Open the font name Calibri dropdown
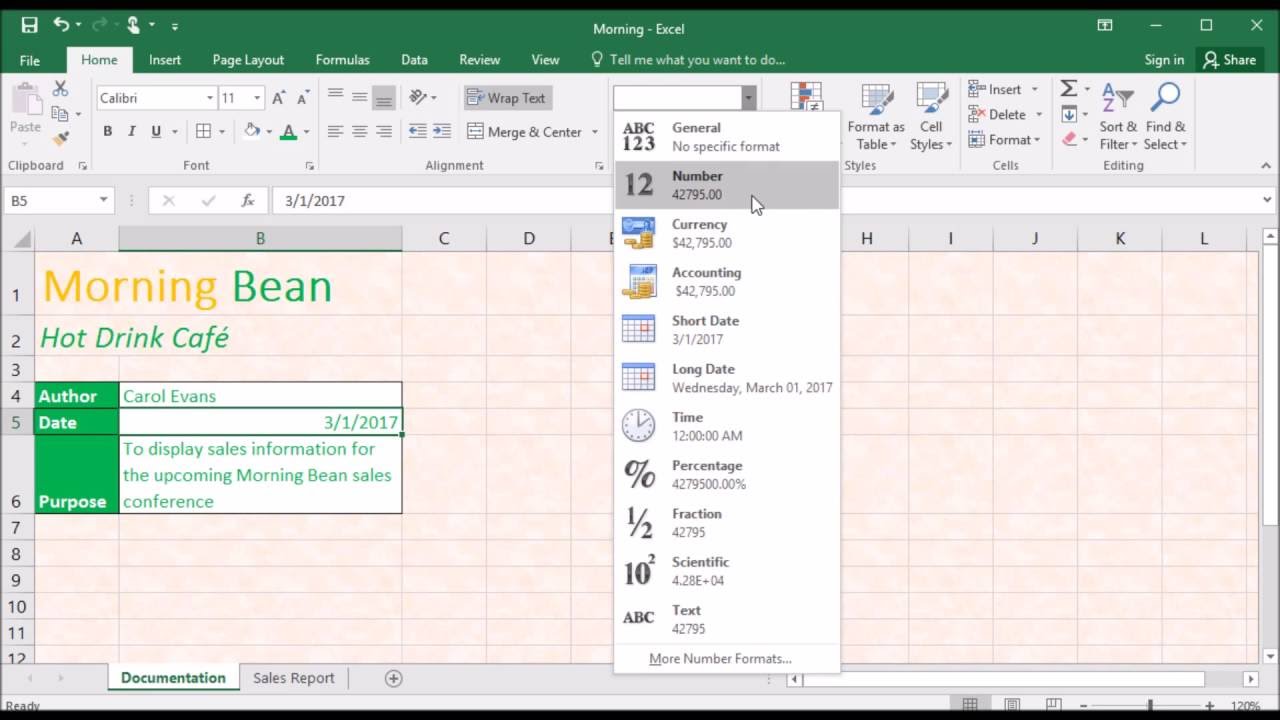Screen dimensions: 1280x720 point(210,98)
